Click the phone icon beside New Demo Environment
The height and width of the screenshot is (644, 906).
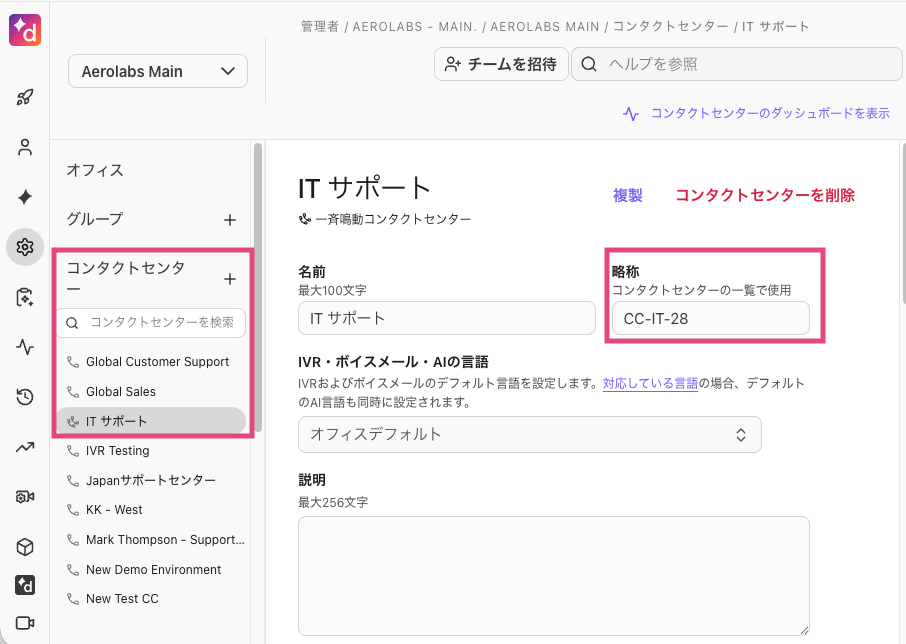pyautogui.click(x=73, y=569)
